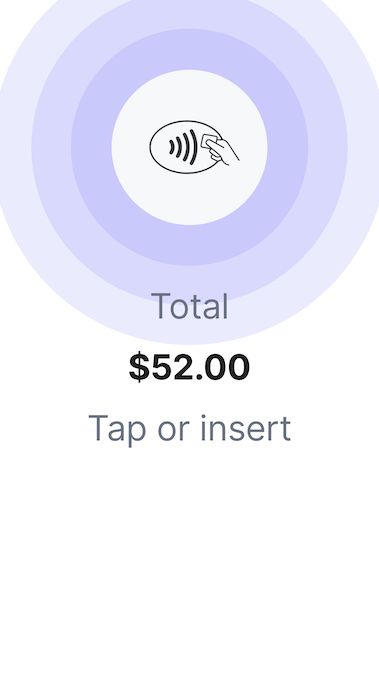Click empty white area below prompt

coord(189,558)
